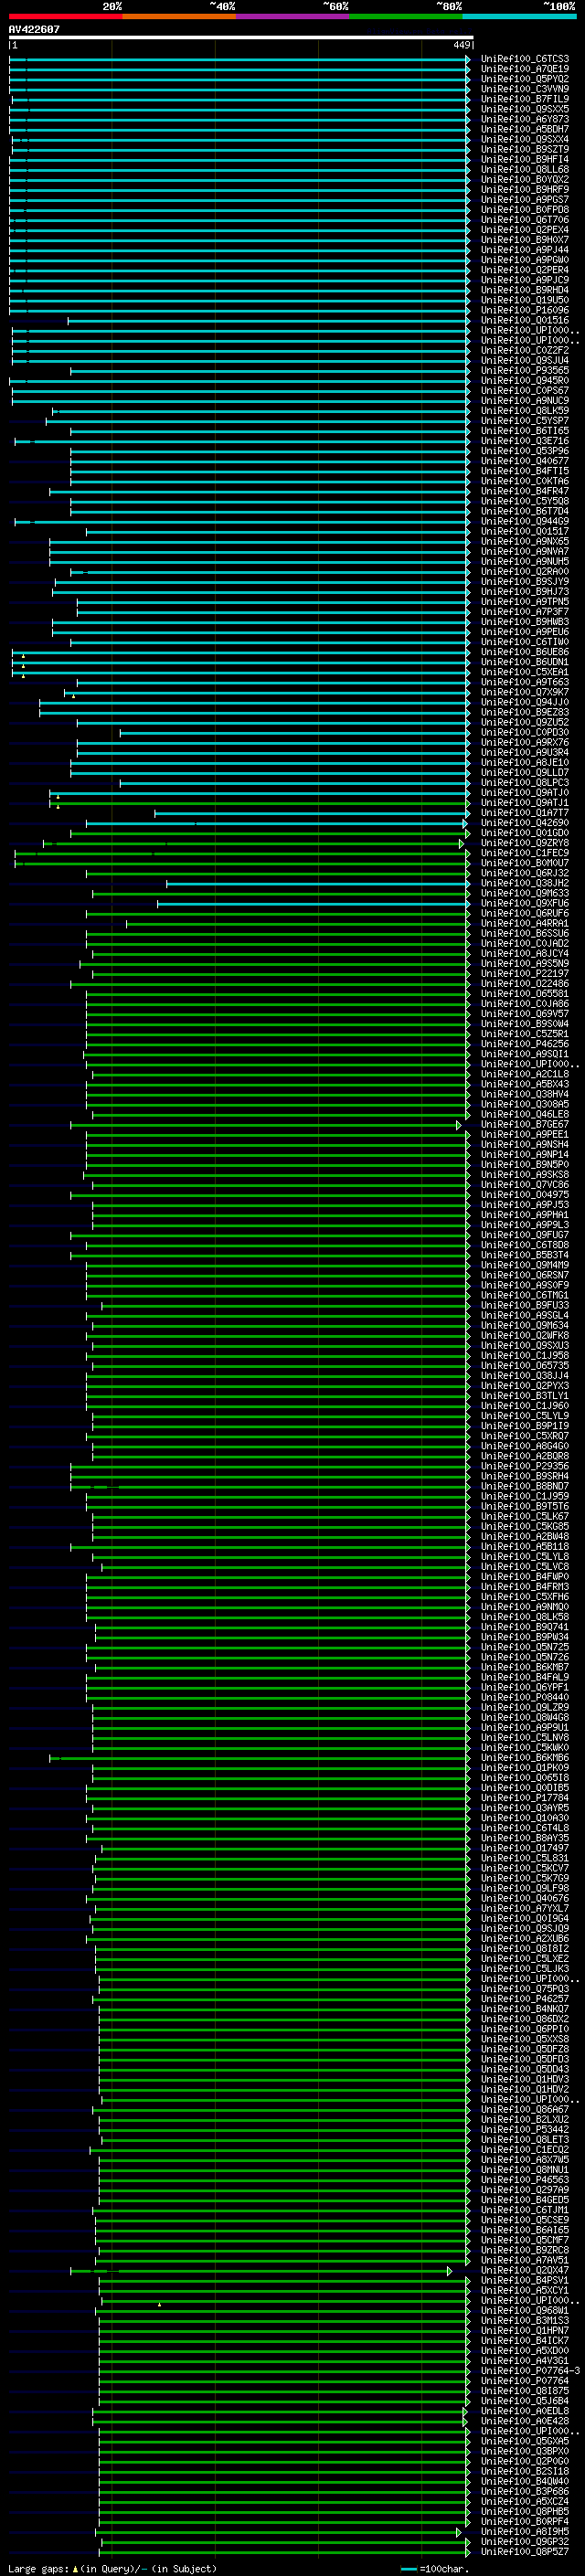
Task: Click the UniRef100_C5XEA1 label
Action: coord(524,672)
